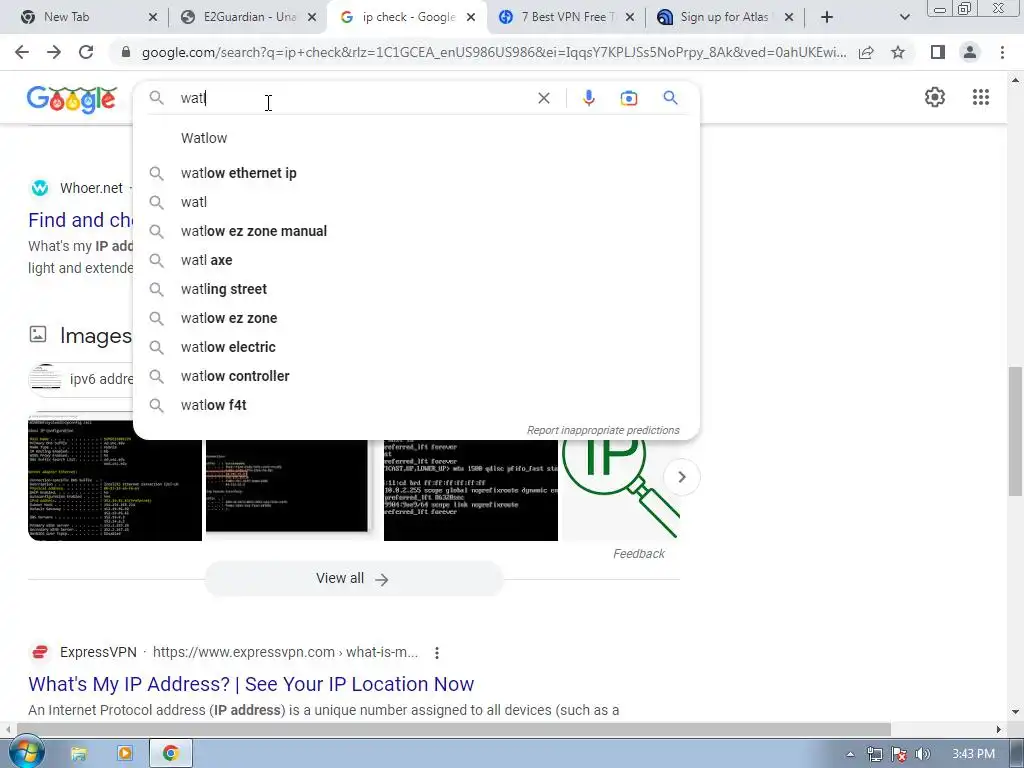Open the Whoer.net result title link

[80, 220]
